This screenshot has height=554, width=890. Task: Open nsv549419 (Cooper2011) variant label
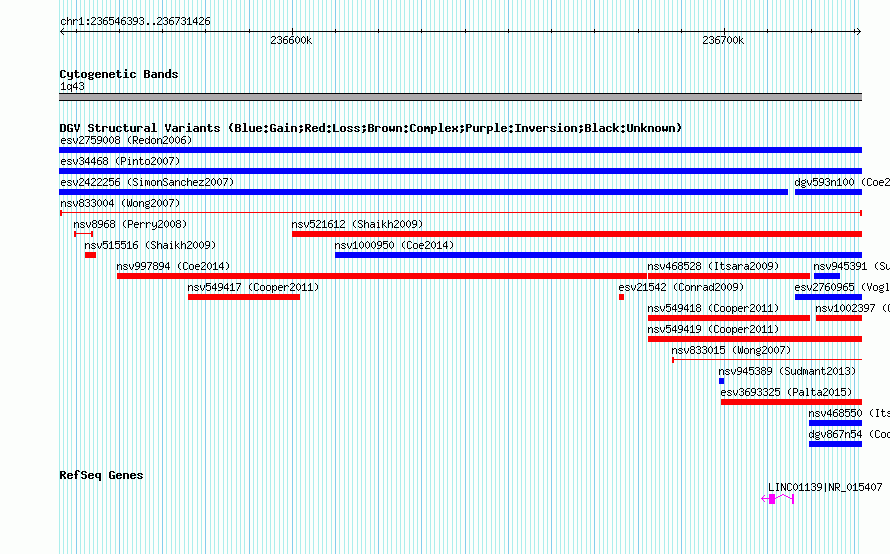point(713,329)
